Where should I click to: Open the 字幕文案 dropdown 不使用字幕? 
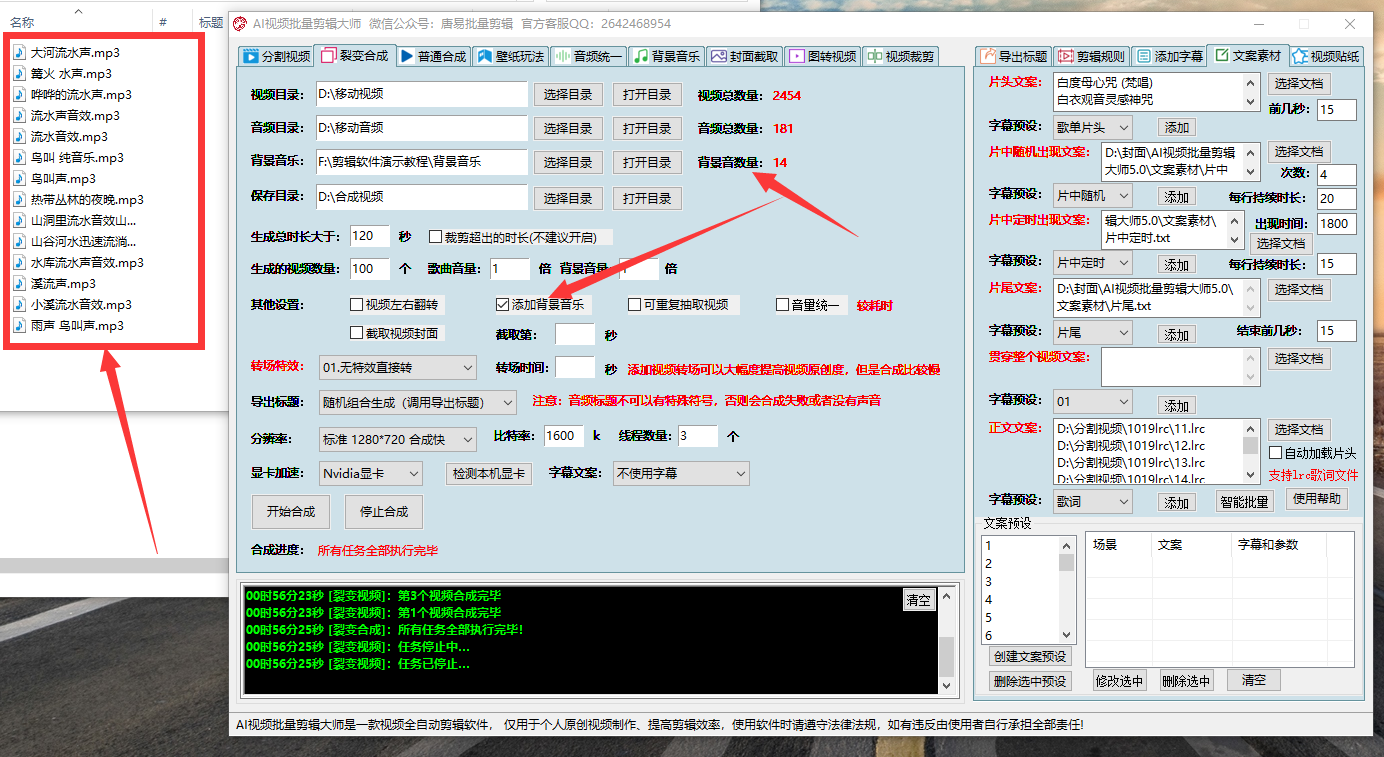coord(682,473)
